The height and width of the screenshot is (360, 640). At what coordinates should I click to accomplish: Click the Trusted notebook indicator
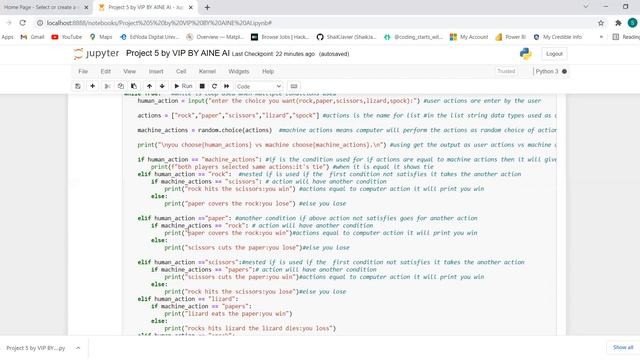[x=506, y=71]
